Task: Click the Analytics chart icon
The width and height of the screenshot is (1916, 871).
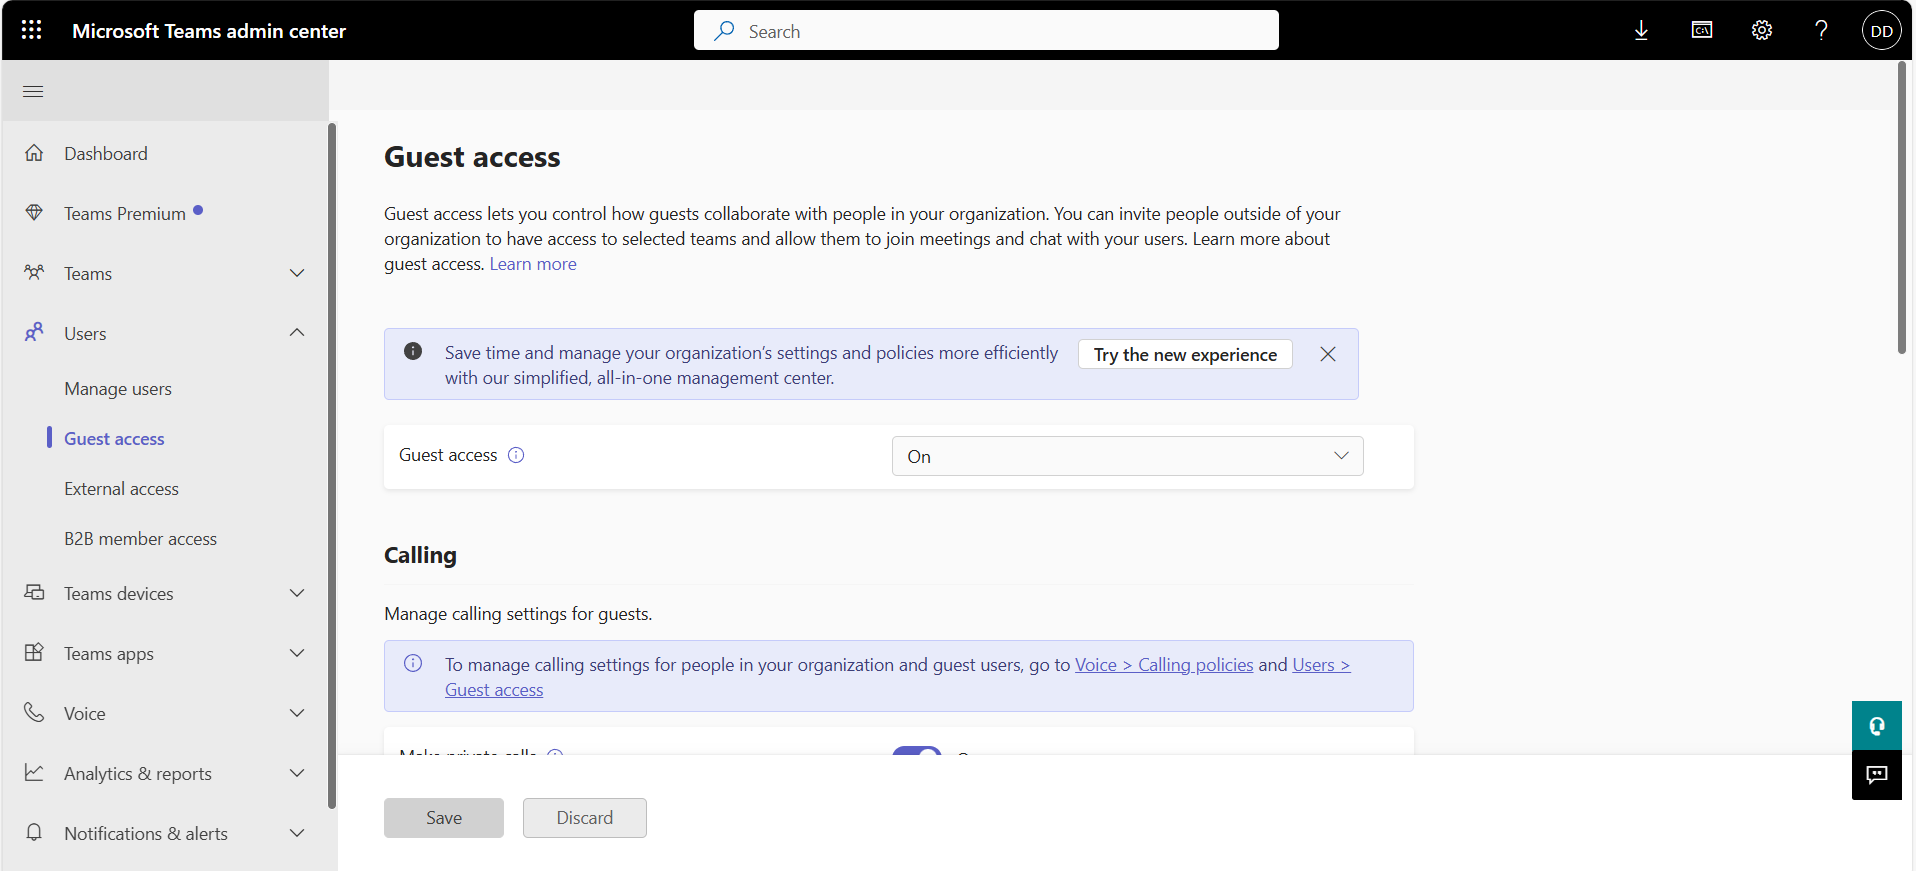Action: coord(34,772)
